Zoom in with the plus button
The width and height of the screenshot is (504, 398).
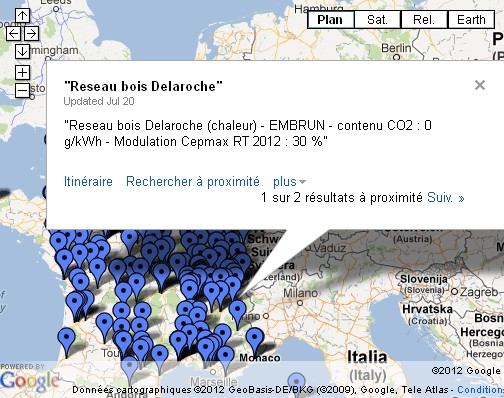click(x=22, y=72)
